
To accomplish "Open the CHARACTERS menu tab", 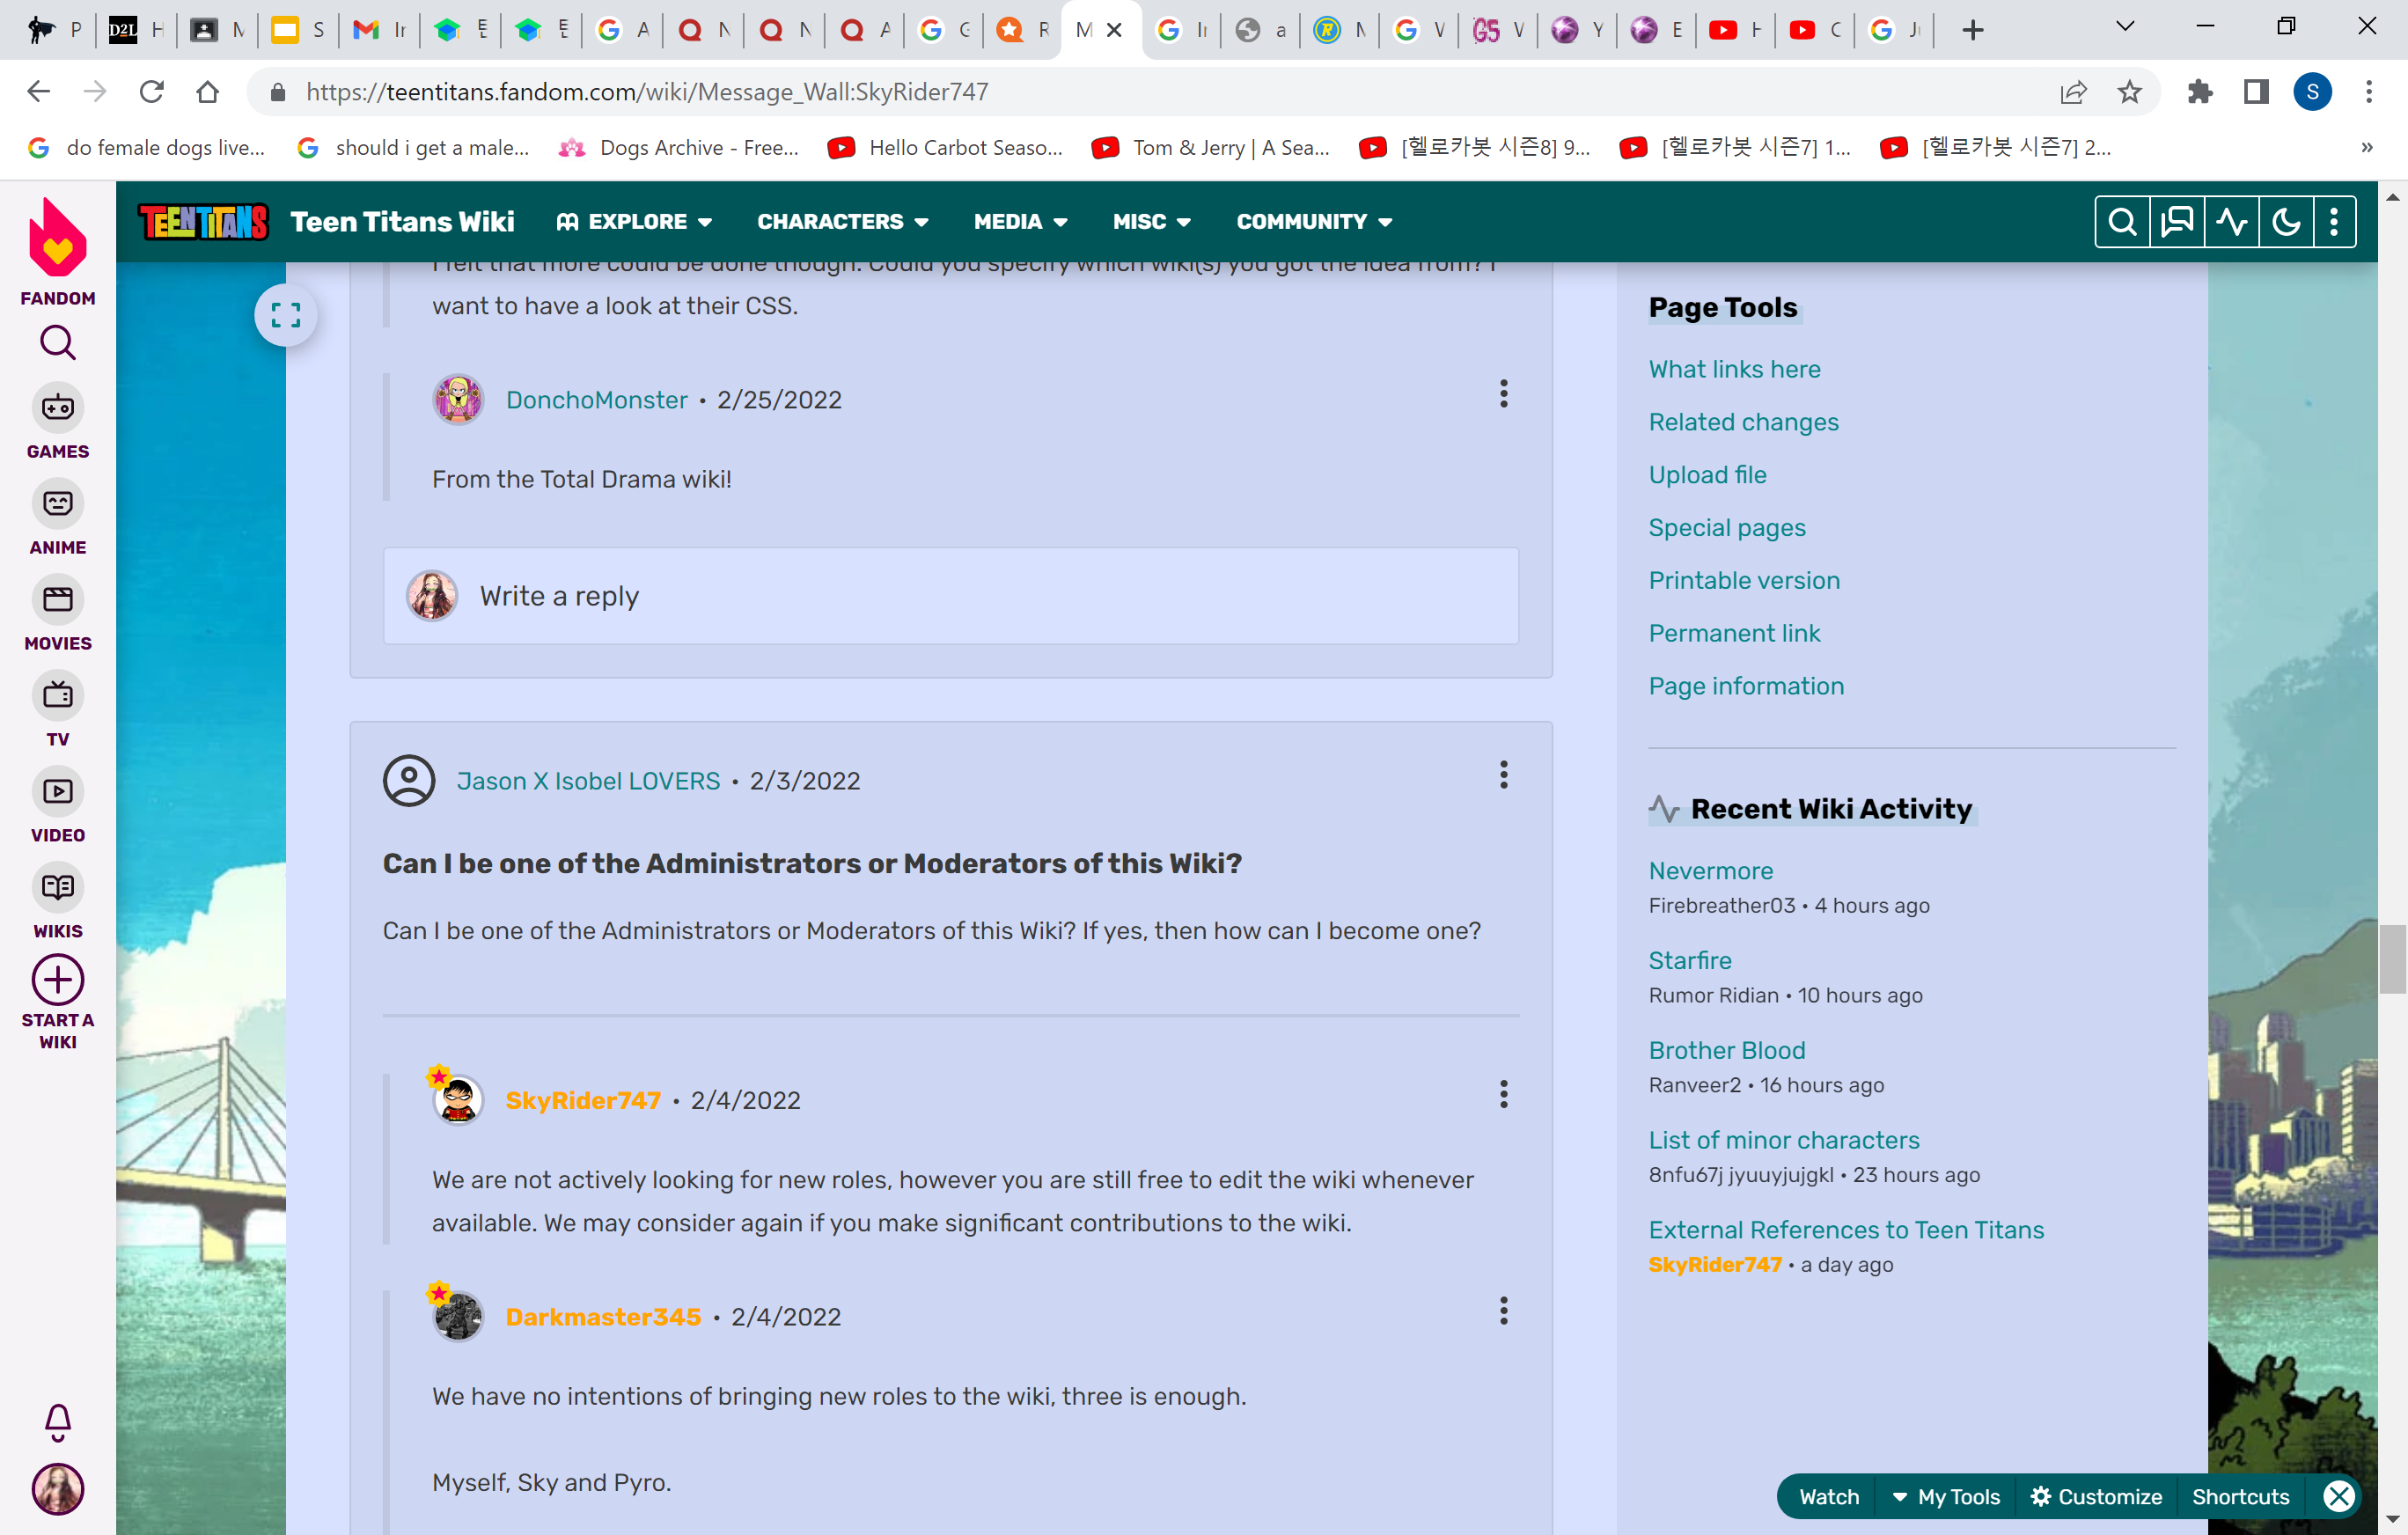I will [x=841, y=221].
